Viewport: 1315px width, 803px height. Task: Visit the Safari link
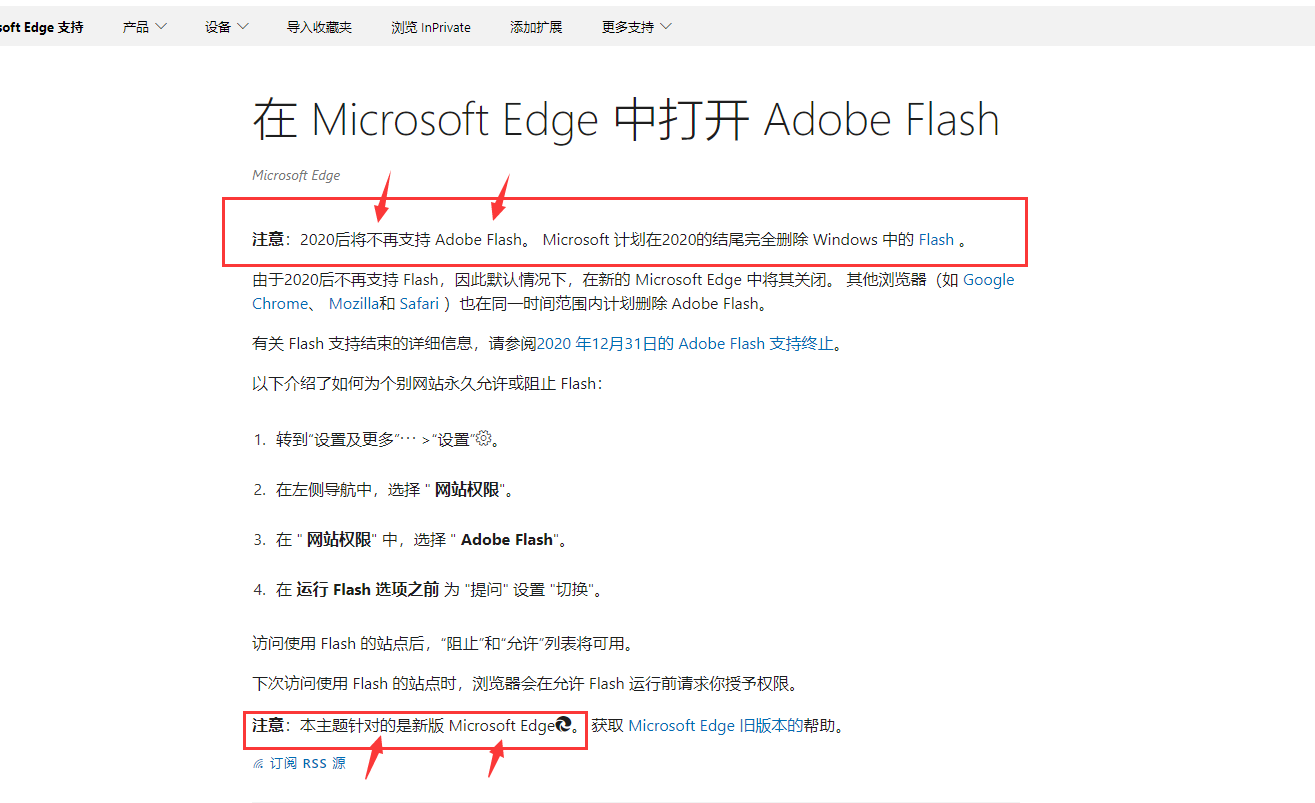coord(419,303)
